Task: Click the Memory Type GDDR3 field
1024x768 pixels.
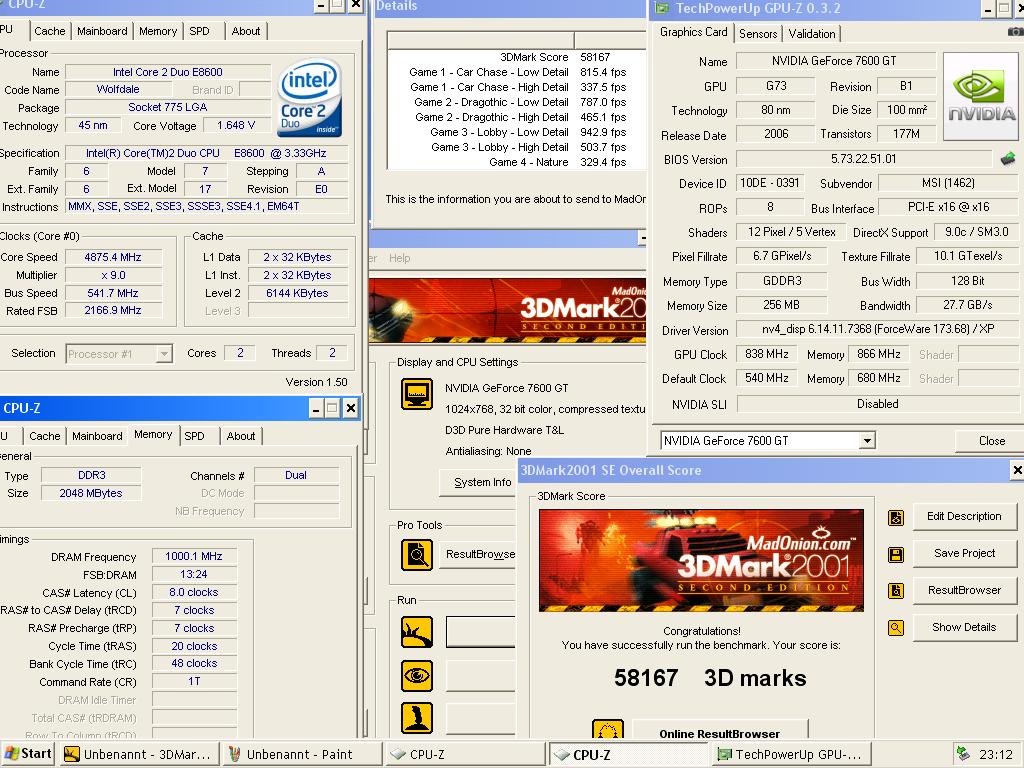Action: click(x=782, y=281)
